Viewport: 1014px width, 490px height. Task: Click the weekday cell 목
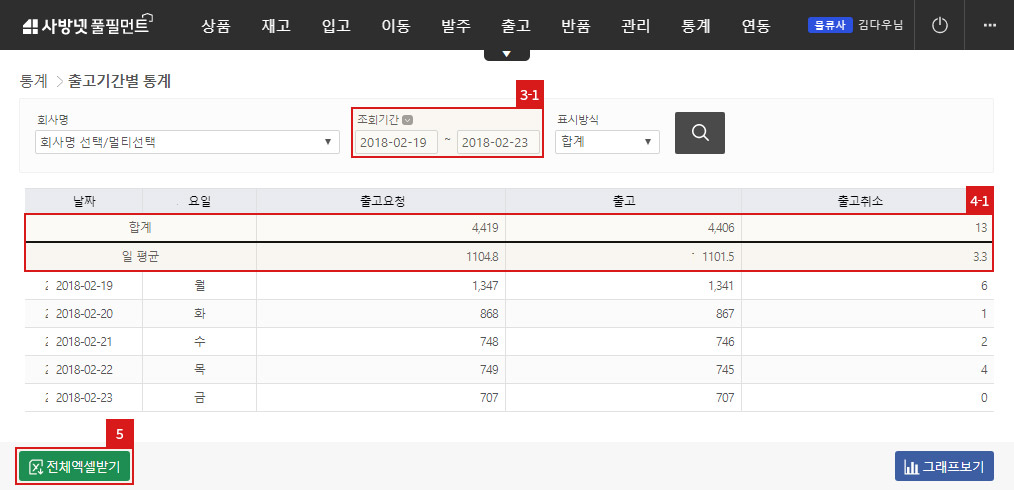click(200, 370)
